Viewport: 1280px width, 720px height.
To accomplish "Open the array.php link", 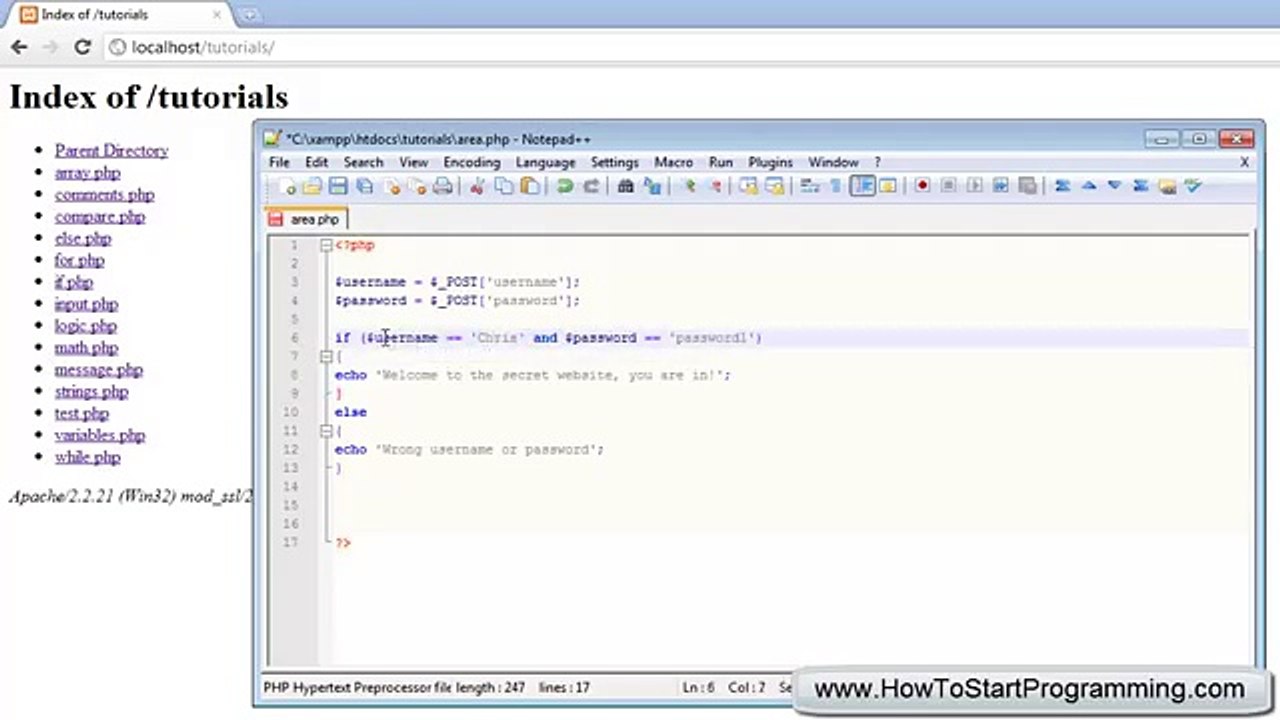I will (x=87, y=173).
